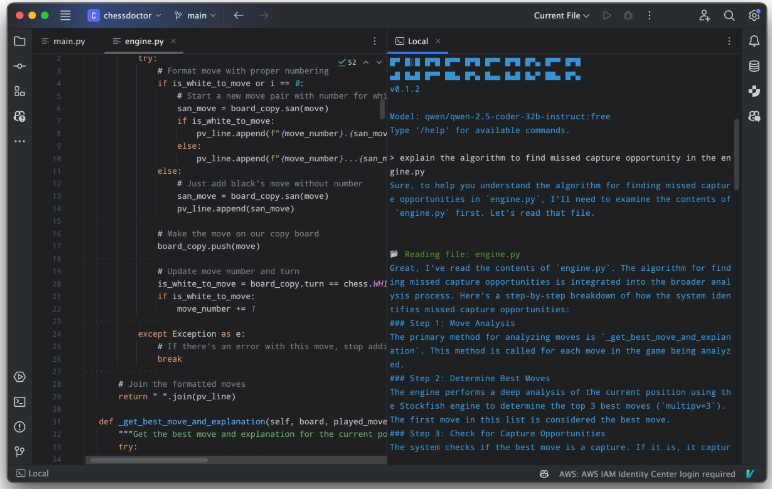
Task: Click the terminal vertical scrollbar thumb
Action: pyautogui.click(x=737, y=155)
